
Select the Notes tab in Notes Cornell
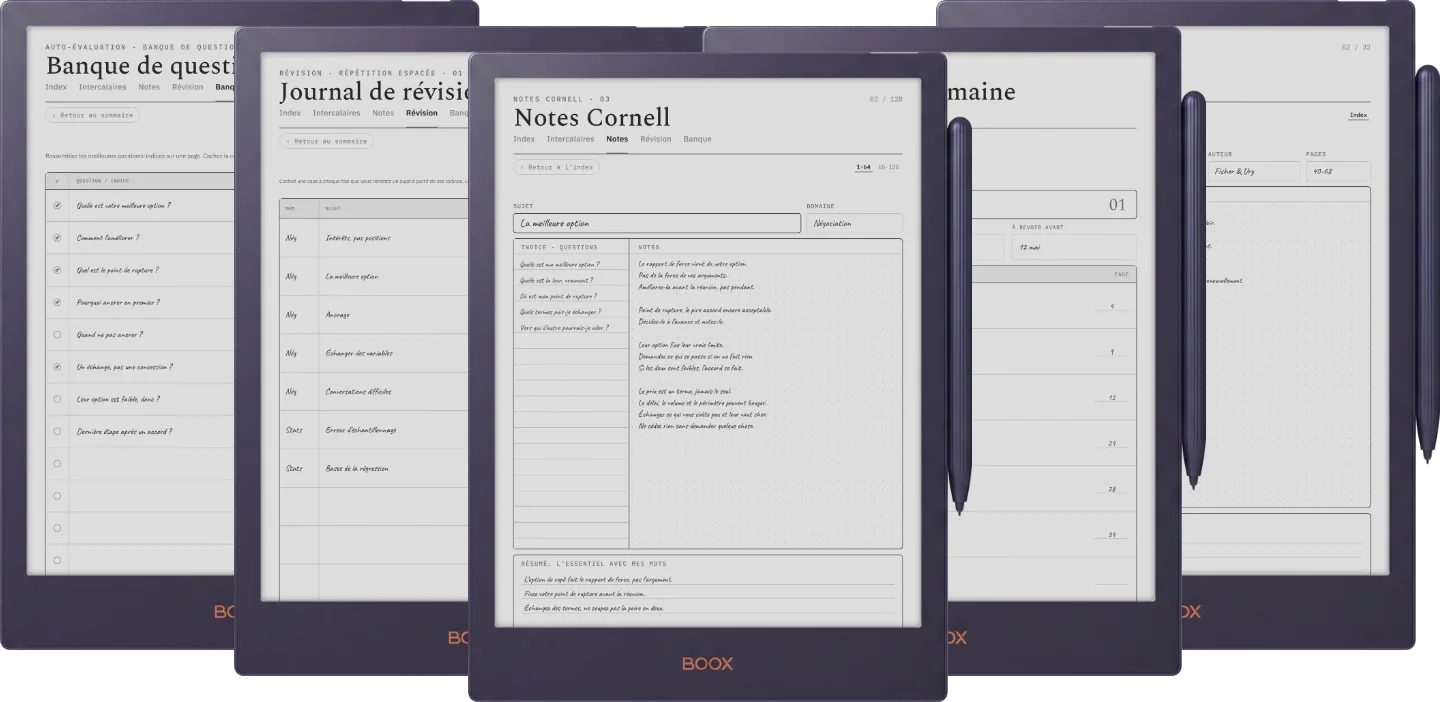[x=617, y=139]
